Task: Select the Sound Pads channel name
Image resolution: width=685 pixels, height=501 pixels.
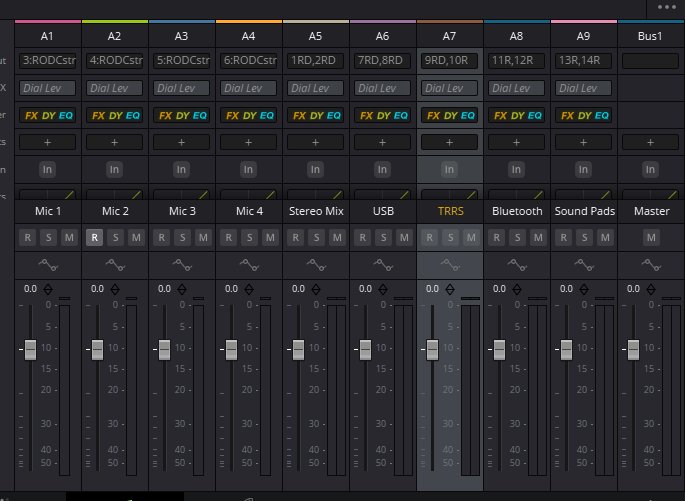Action: (x=585, y=211)
